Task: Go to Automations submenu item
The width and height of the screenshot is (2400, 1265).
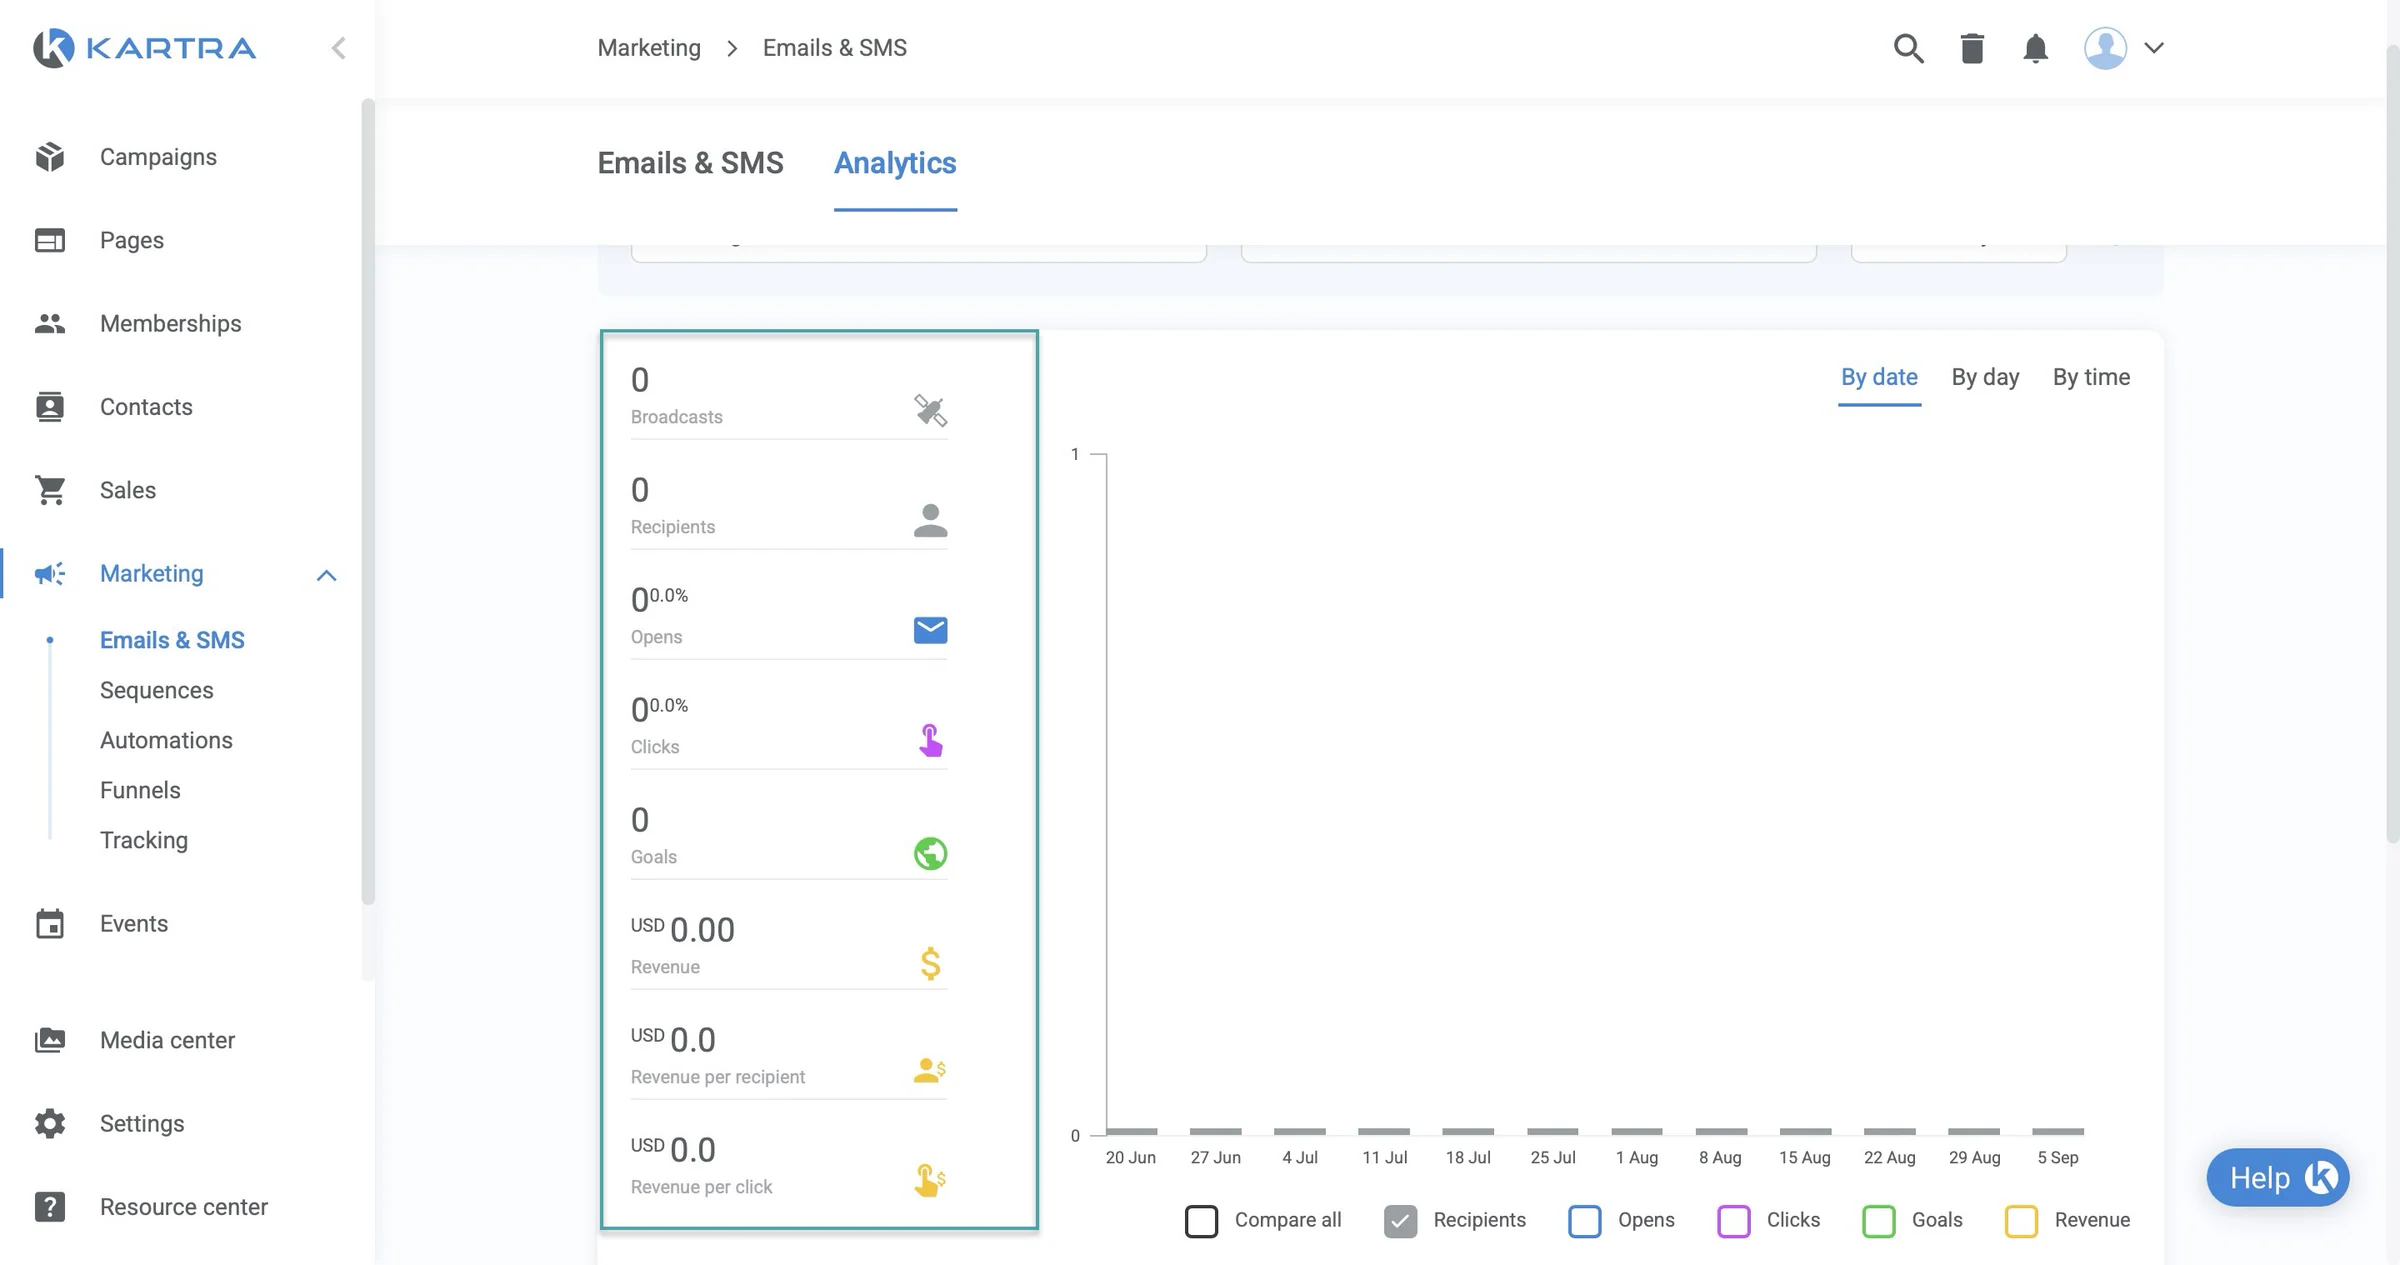Action: [166, 740]
